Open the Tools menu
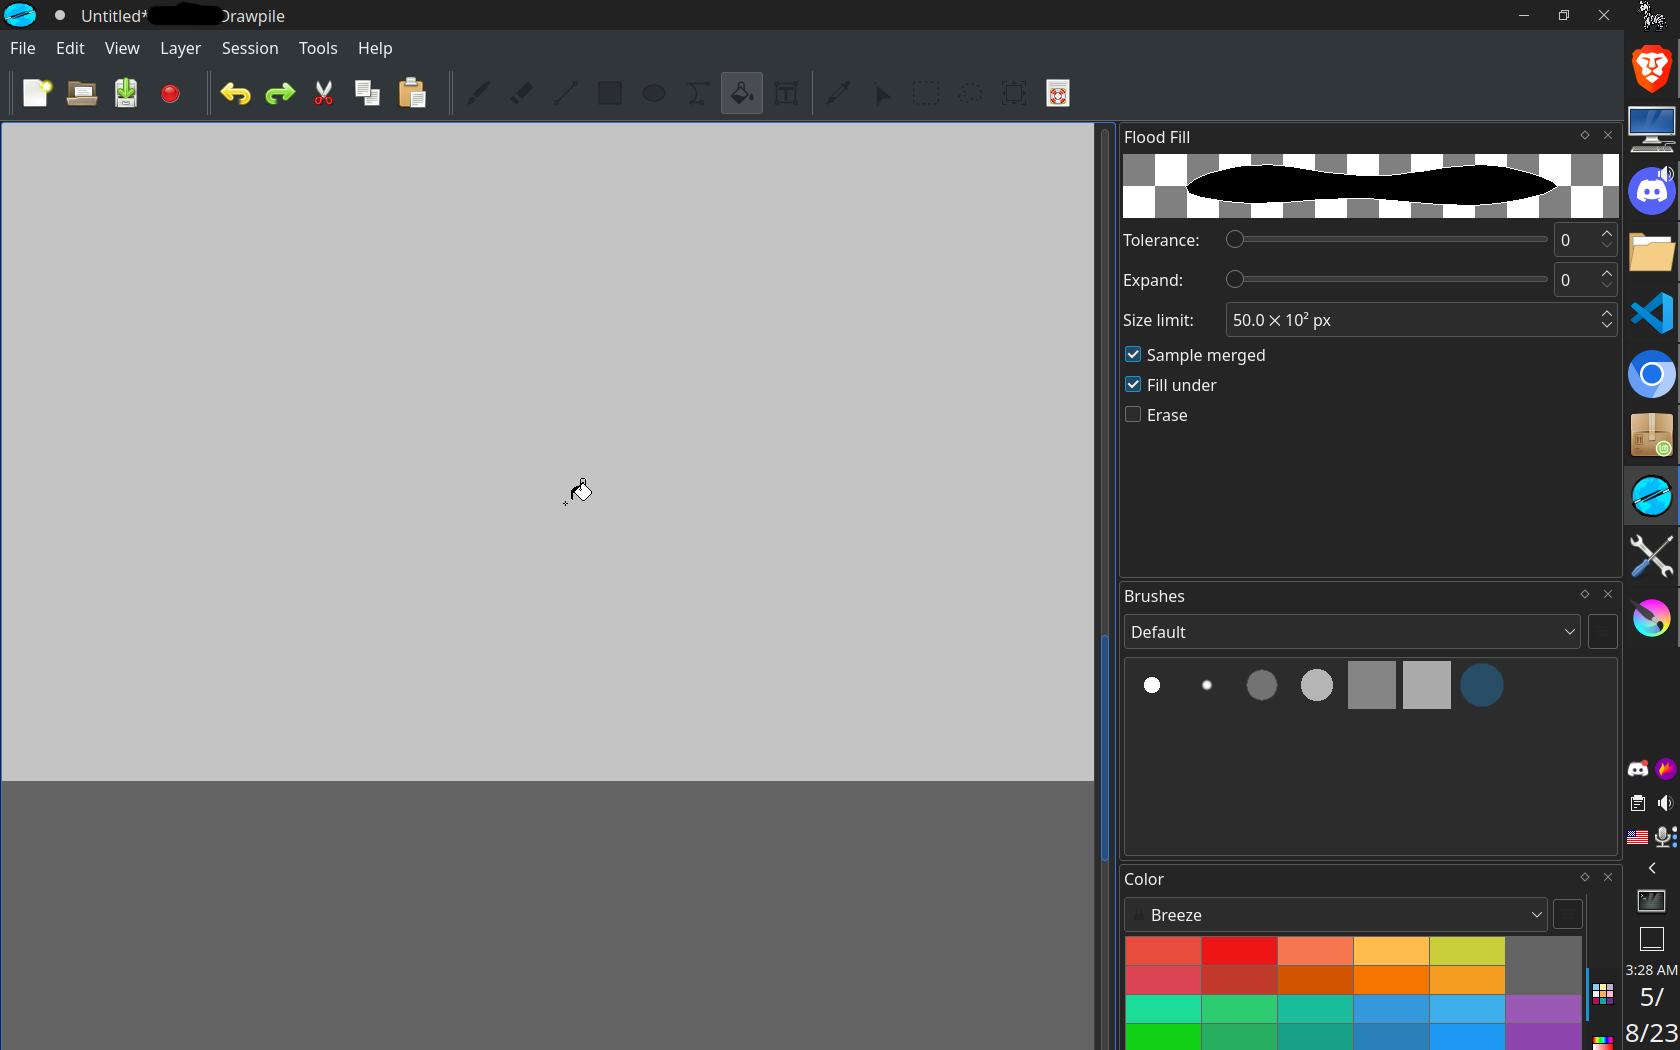 tap(317, 48)
